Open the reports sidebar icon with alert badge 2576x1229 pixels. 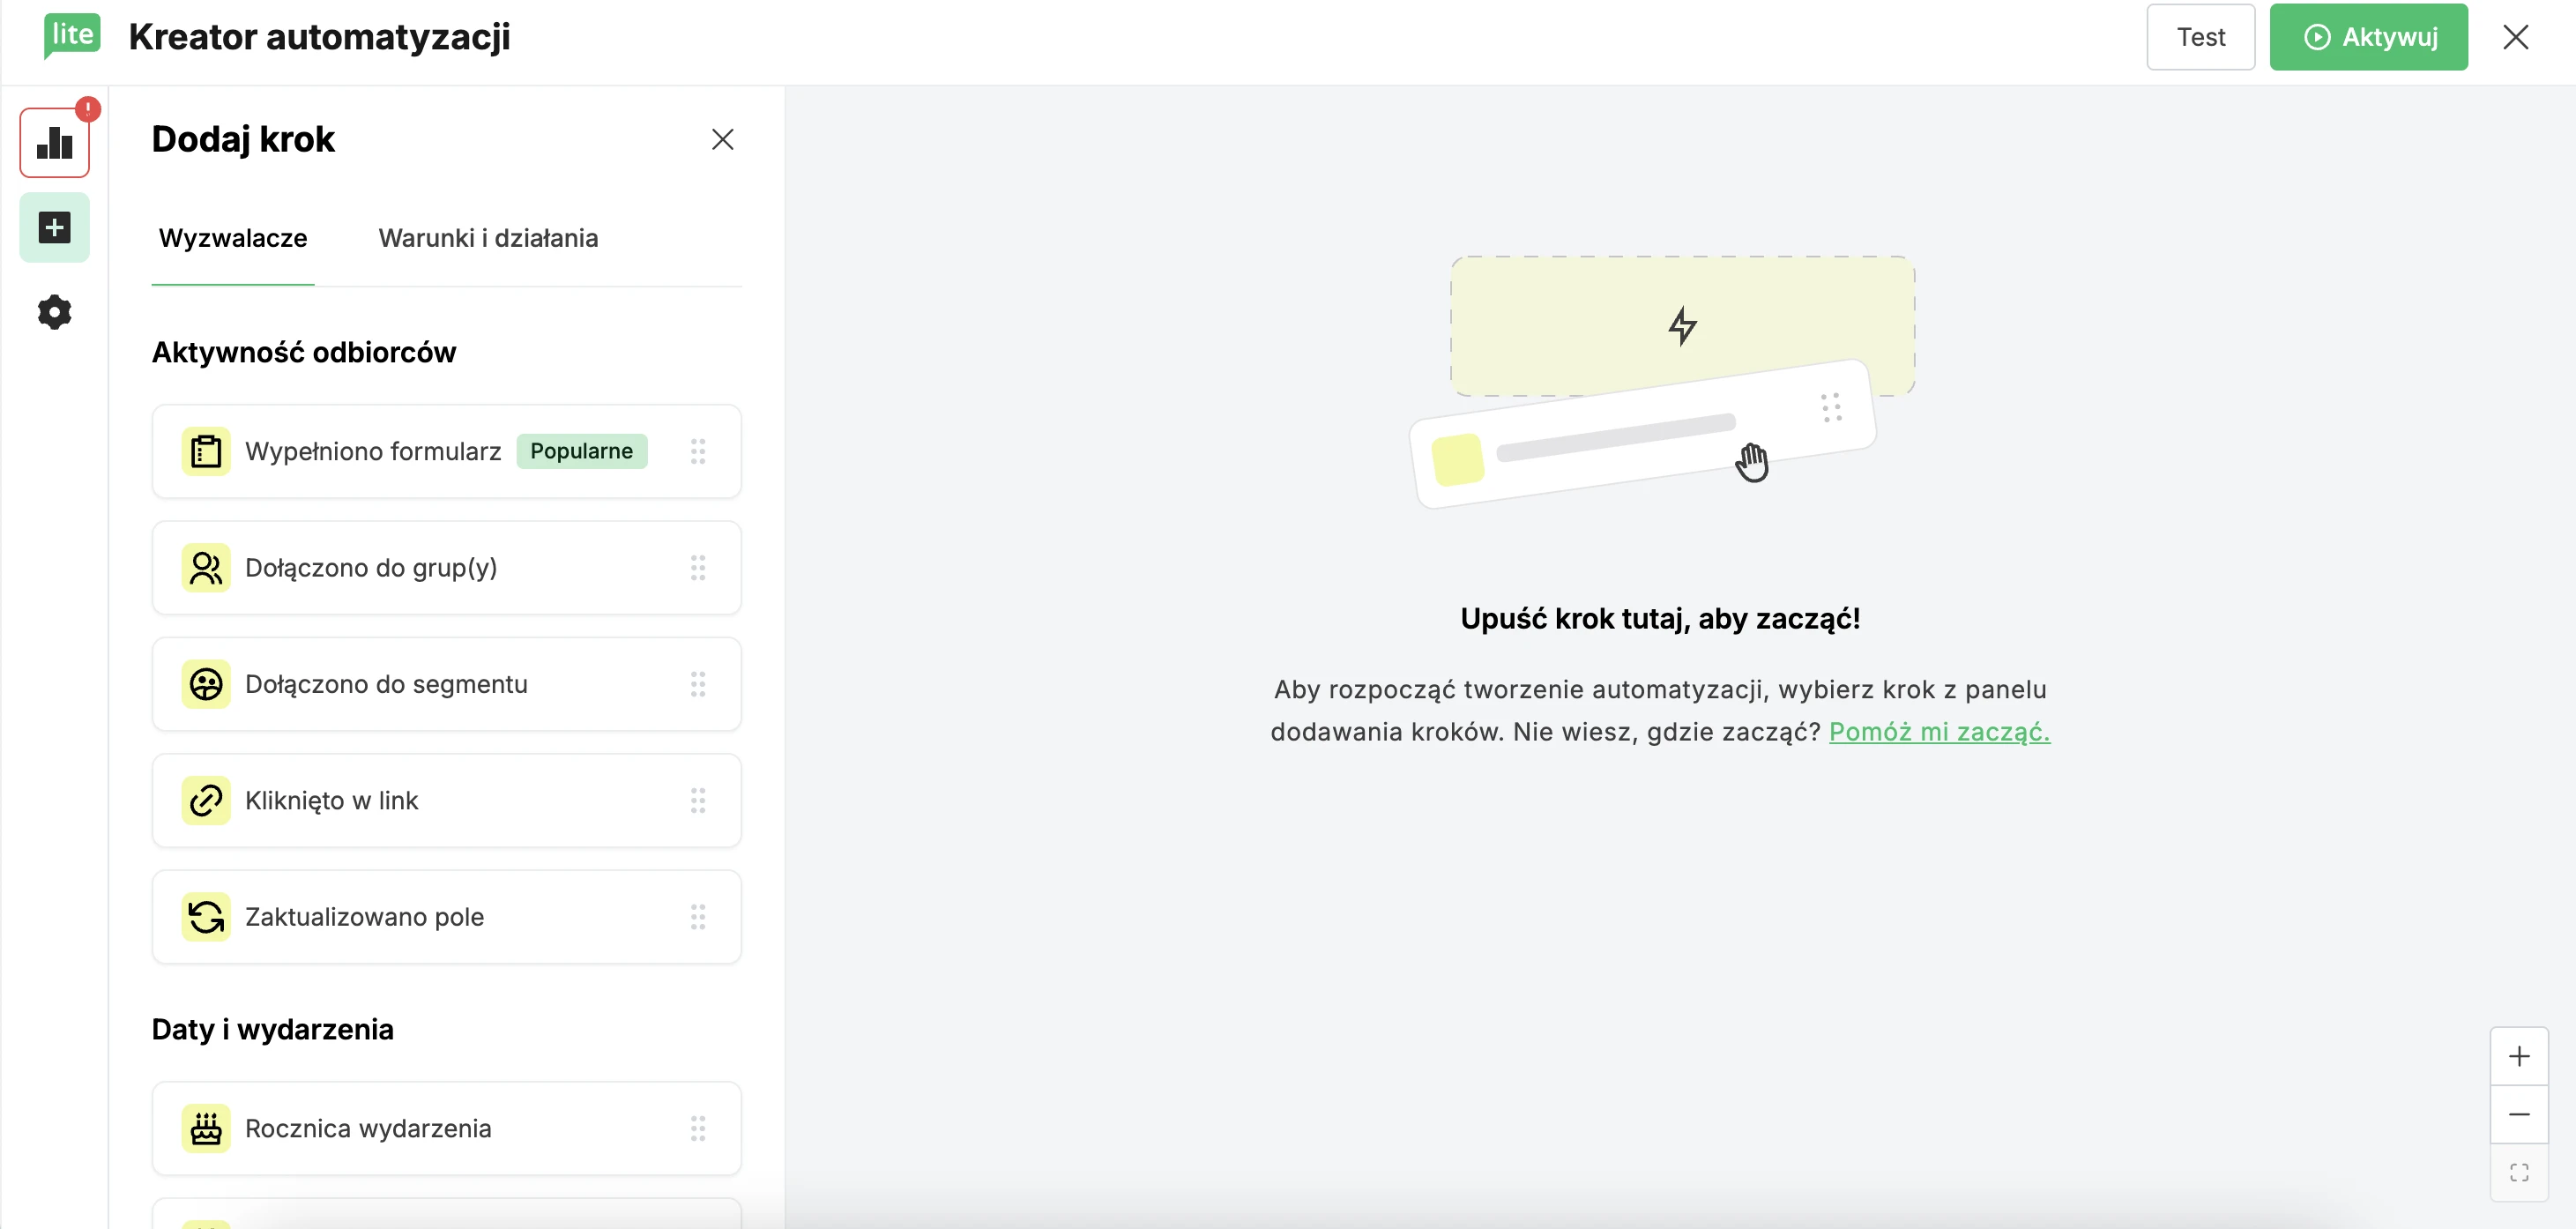tap(54, 143)
